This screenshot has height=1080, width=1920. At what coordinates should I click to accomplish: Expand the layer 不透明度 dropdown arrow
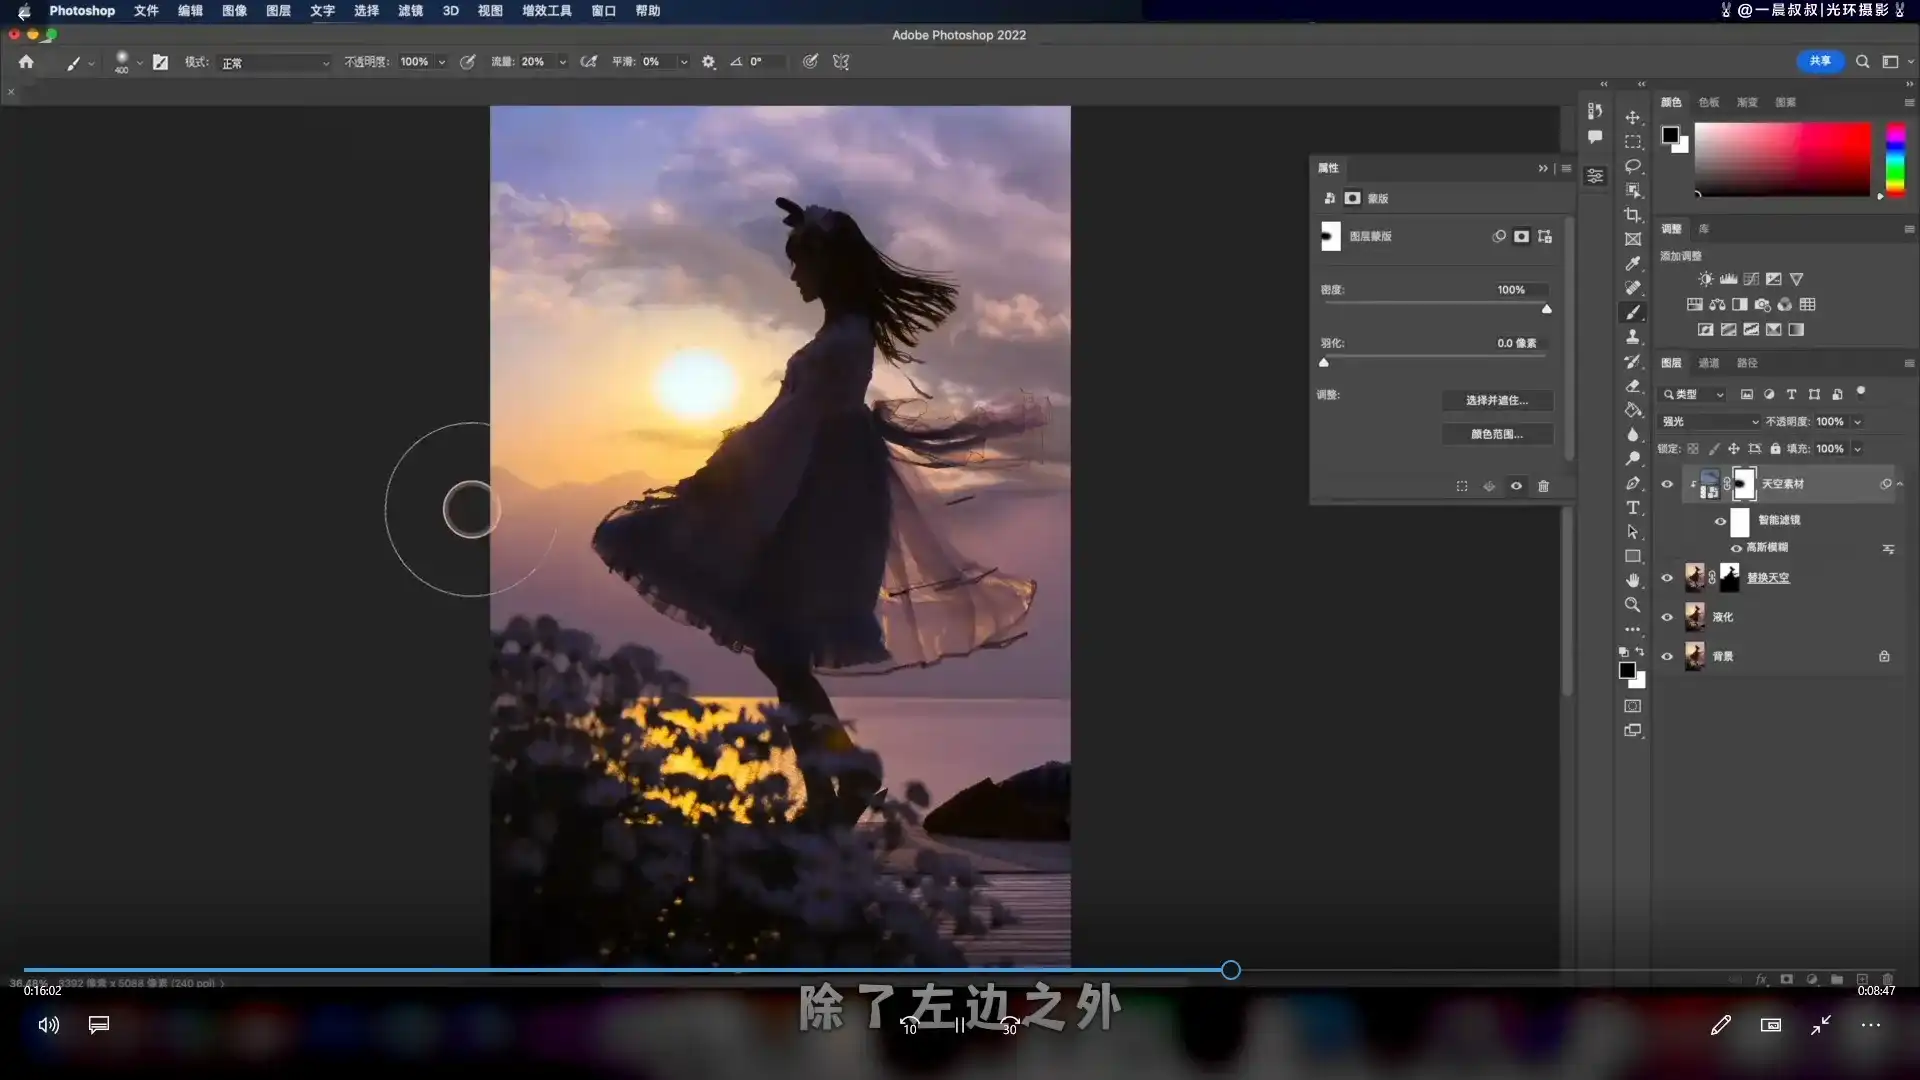[x=1858, y=422]
